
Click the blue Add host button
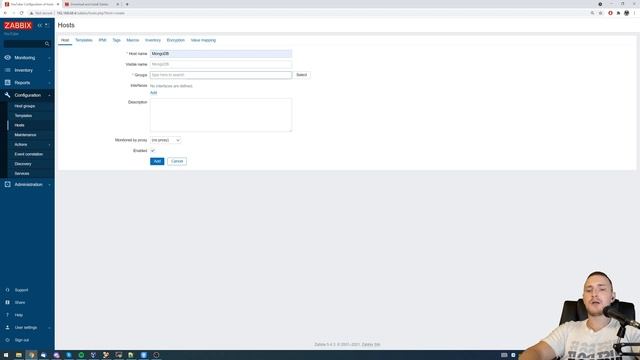157,161
